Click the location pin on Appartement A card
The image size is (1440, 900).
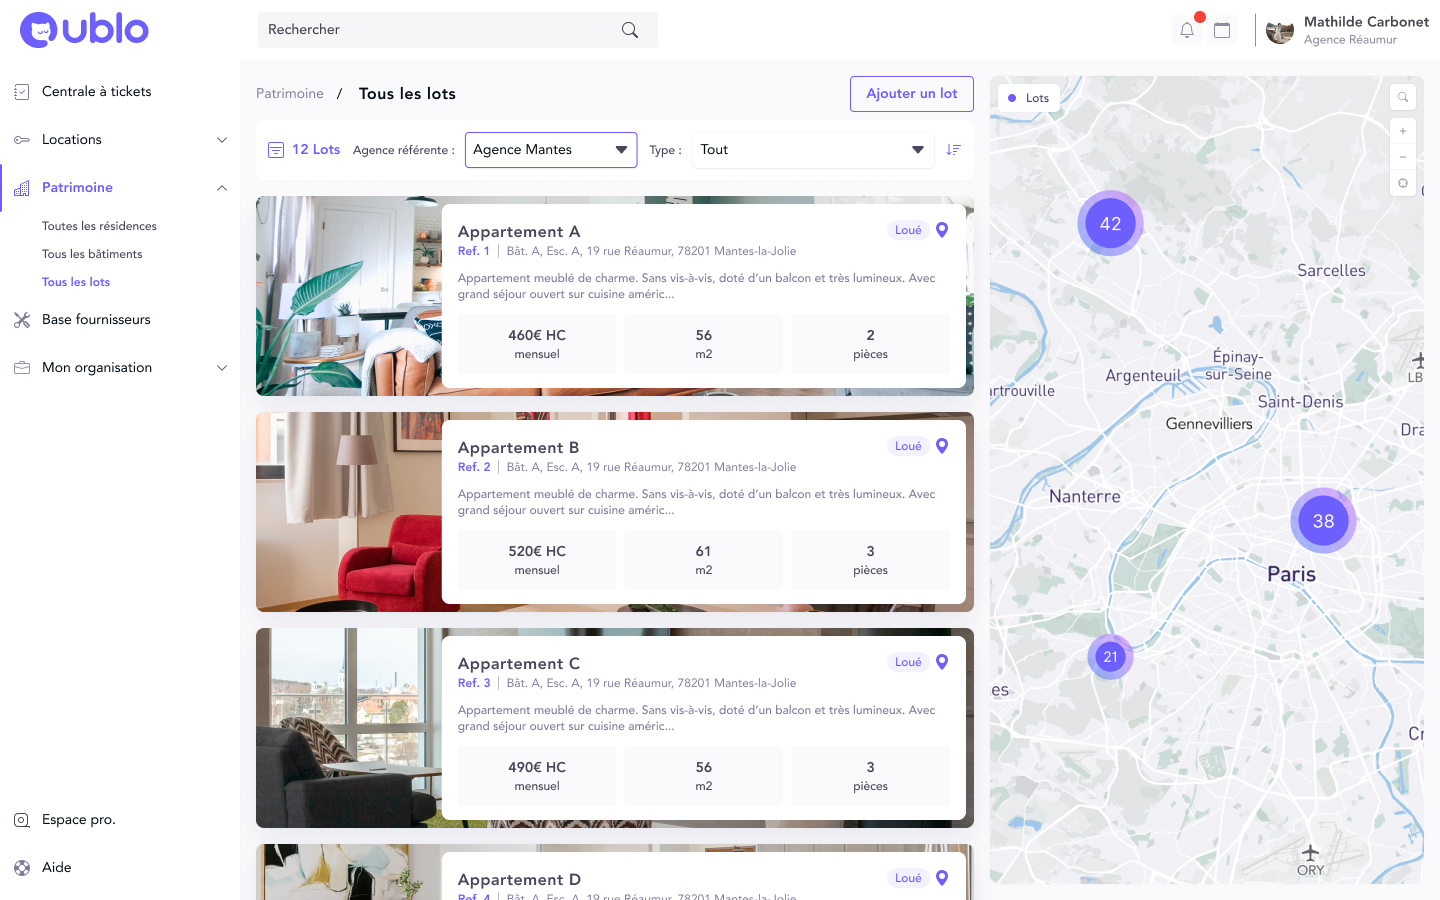pos(941,229)
